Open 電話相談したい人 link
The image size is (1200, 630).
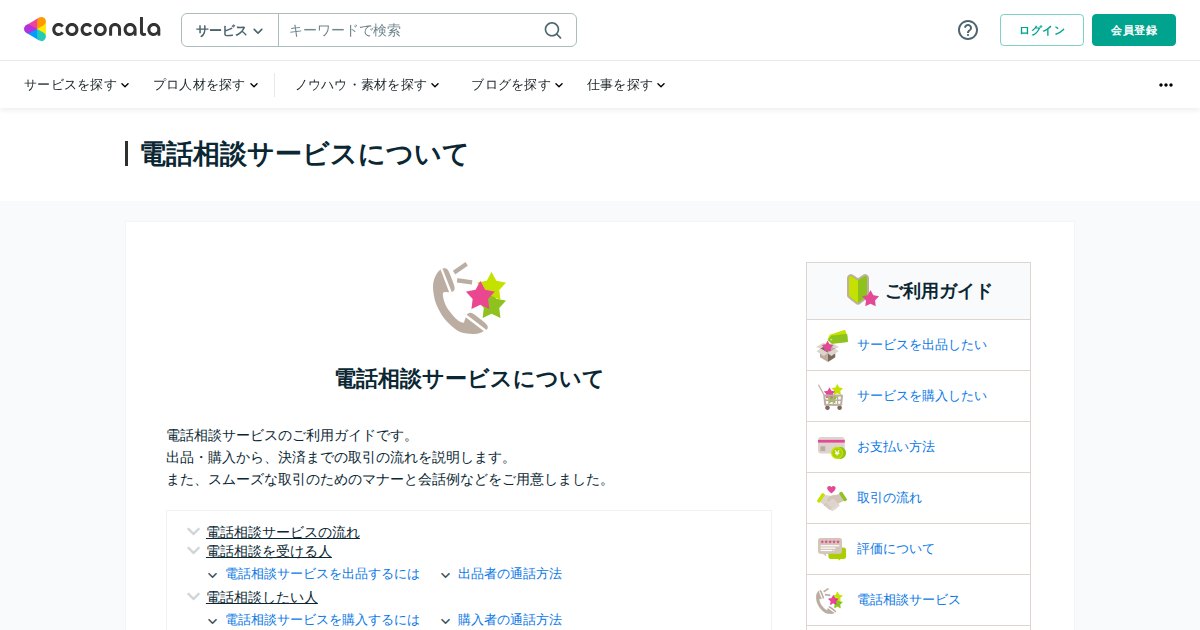click(x=262, y=597)
